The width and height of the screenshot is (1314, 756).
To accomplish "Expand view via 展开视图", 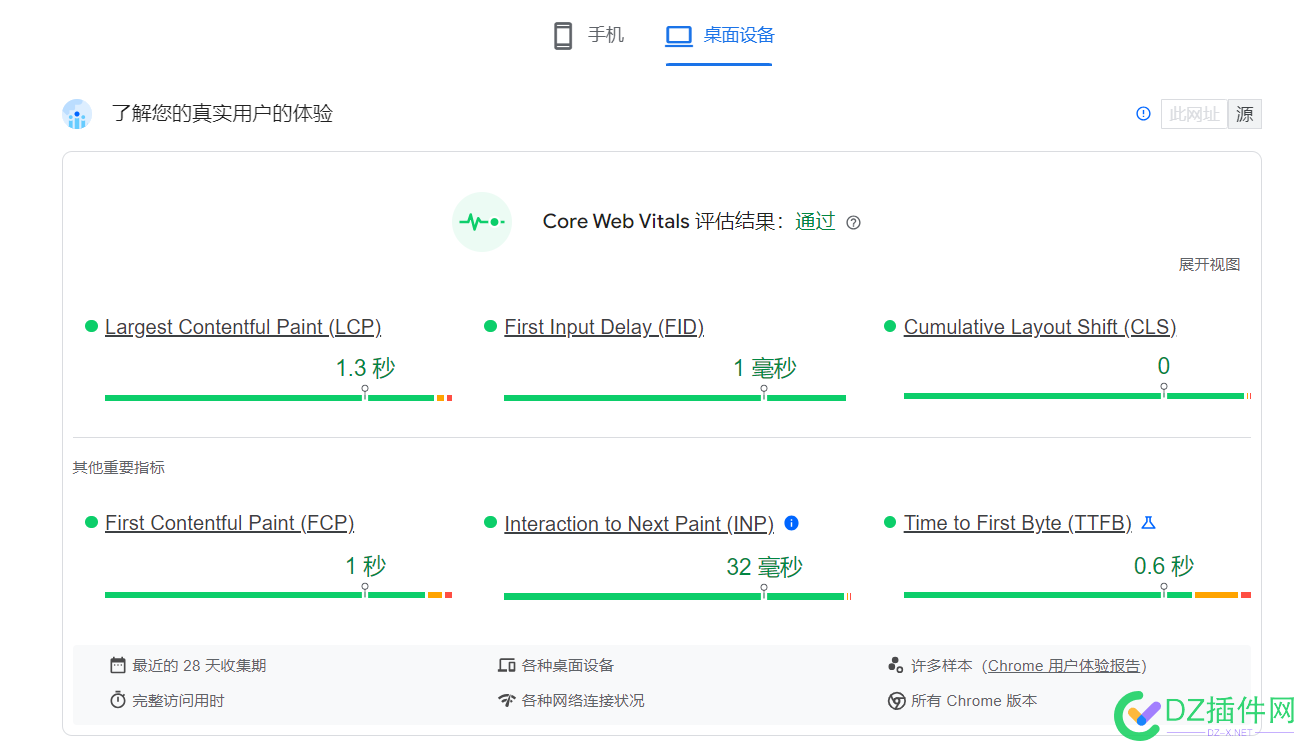I will [1209, 265].
